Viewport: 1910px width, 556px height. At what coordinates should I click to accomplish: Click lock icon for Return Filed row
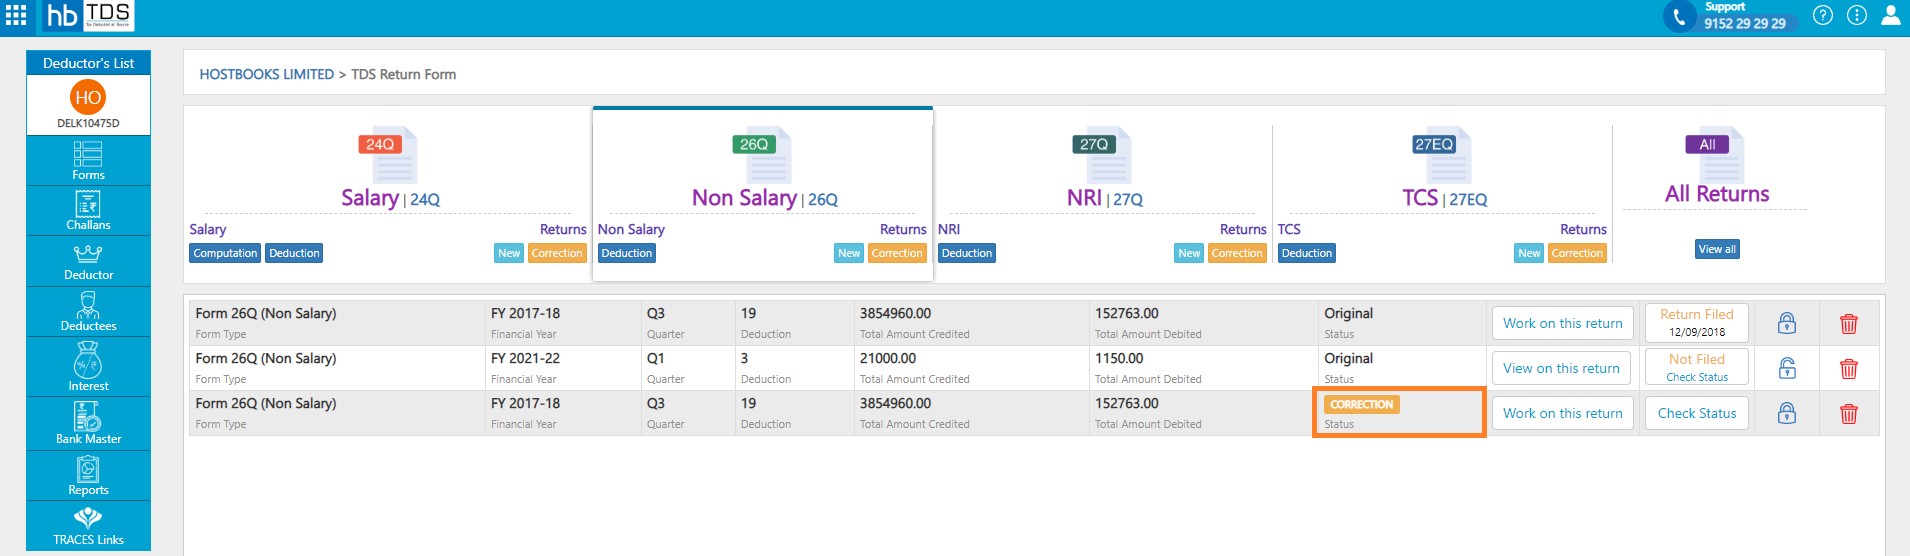pos(1787,323)
